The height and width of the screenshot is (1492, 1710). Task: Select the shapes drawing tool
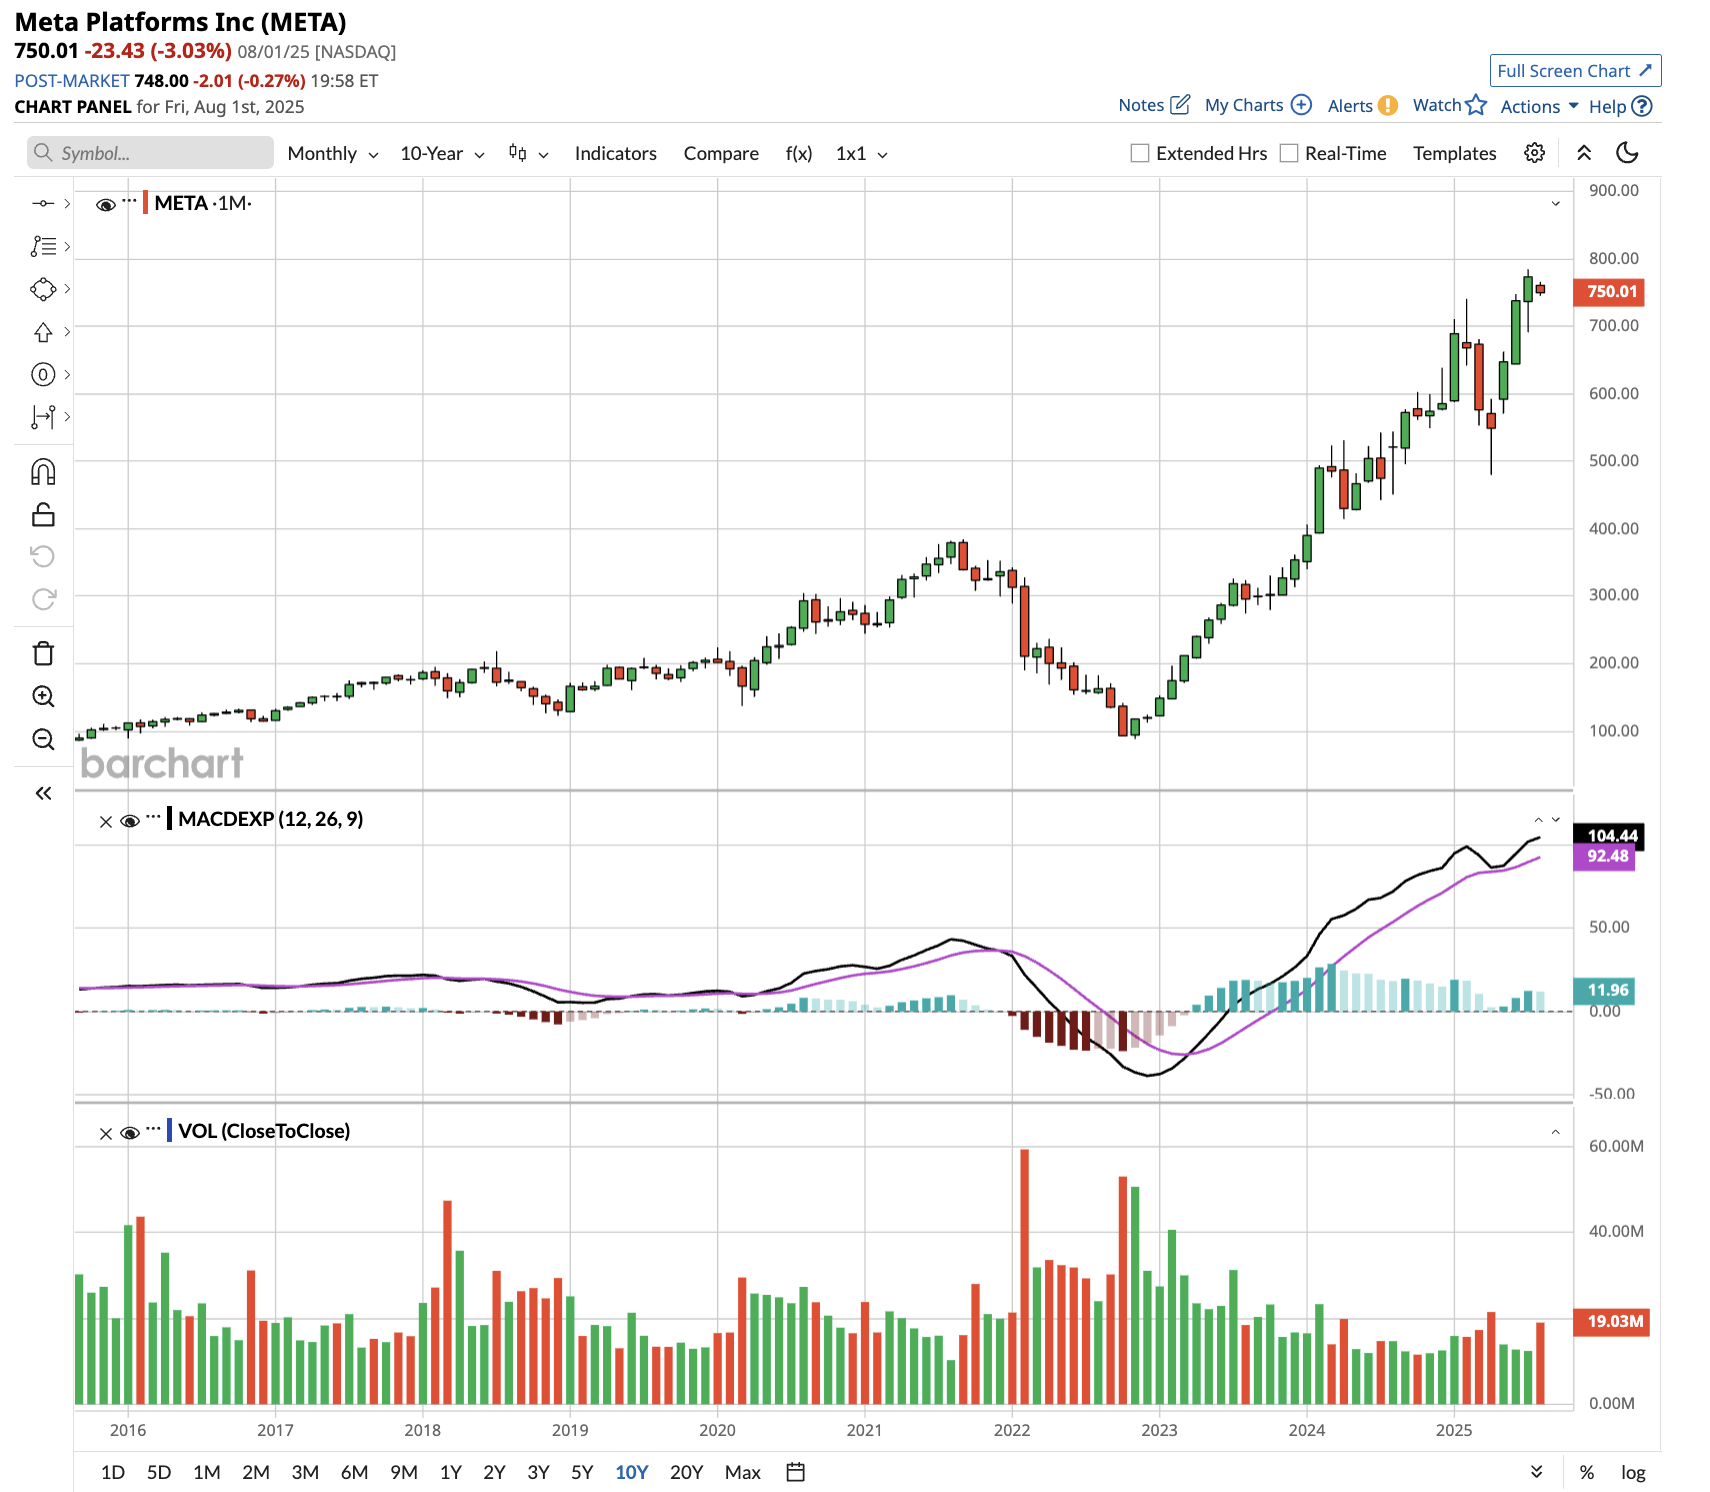tap(43, 289)
